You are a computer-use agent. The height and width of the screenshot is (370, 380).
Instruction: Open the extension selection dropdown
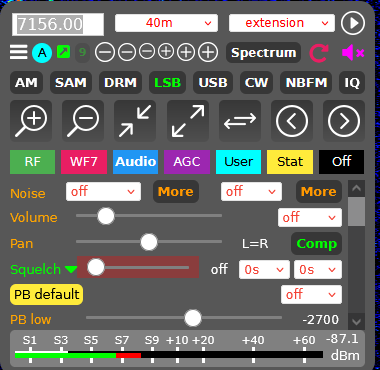tap(282, 23)
